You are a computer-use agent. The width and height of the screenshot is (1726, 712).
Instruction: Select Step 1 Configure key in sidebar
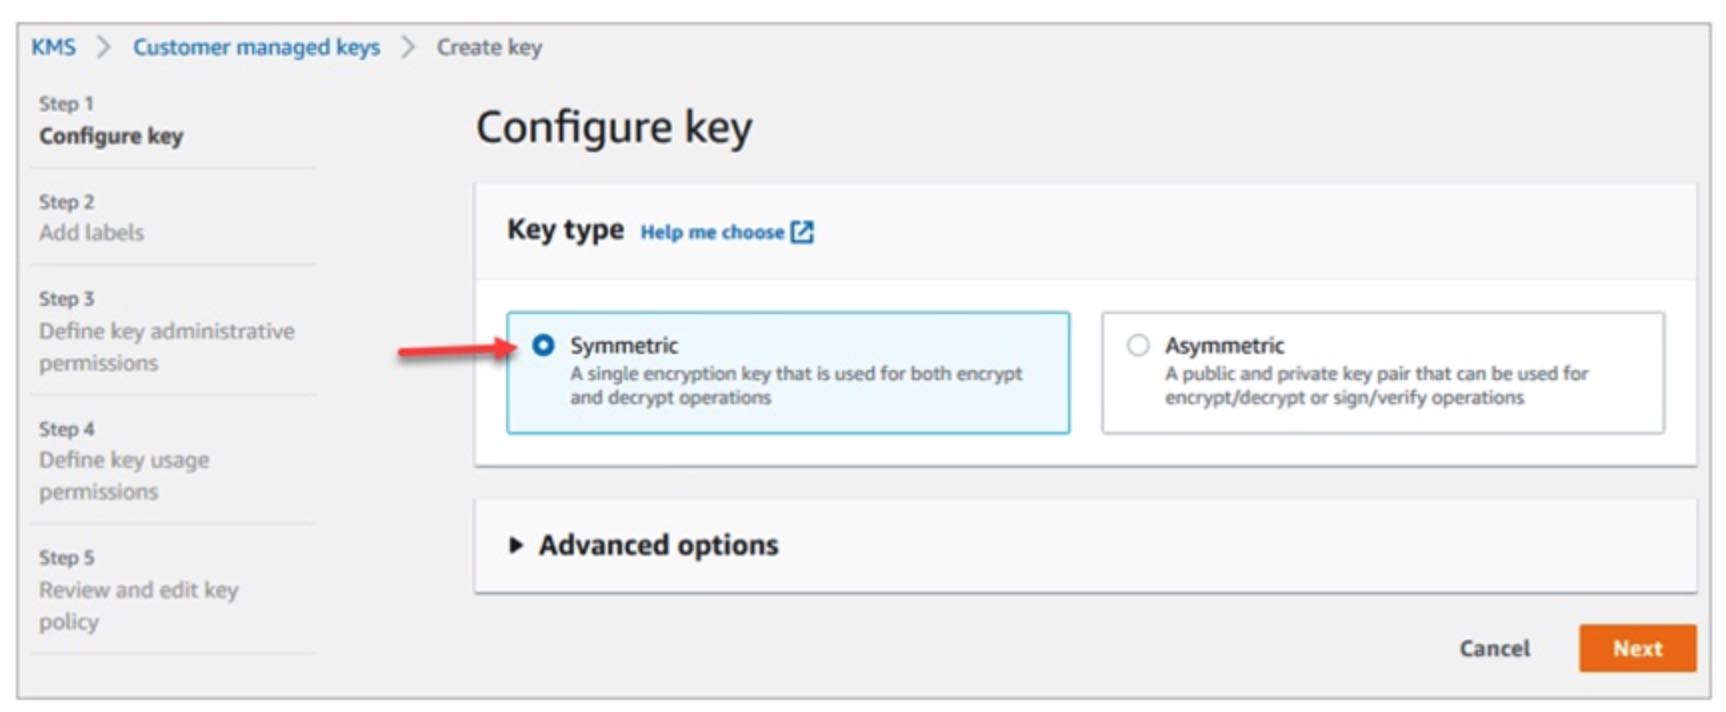pyautogui.click(x=111, y=135)
